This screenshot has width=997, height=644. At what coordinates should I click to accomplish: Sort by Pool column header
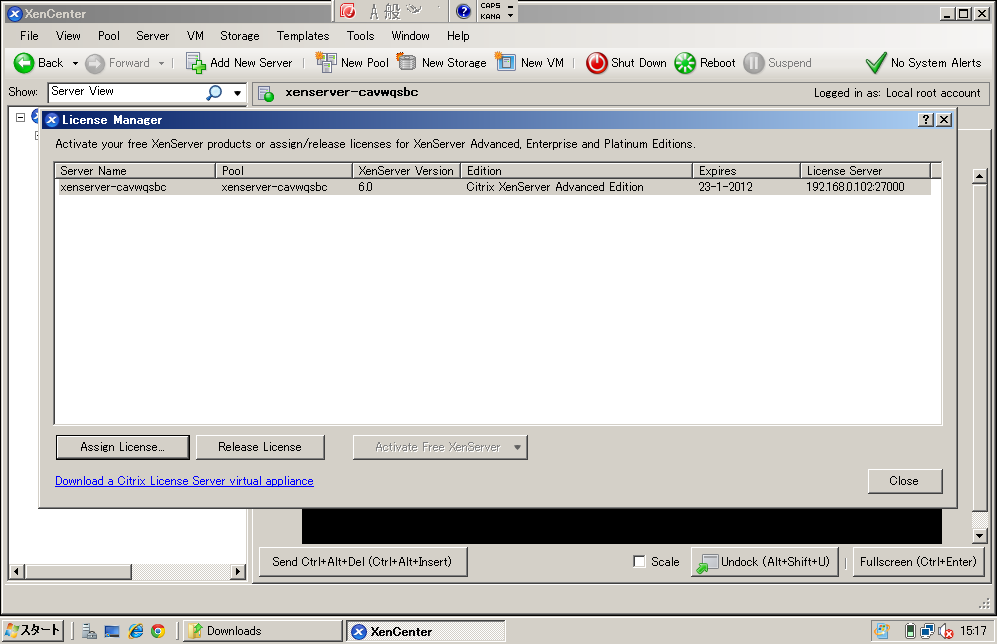pyautogui.click(x=284, y=170)
